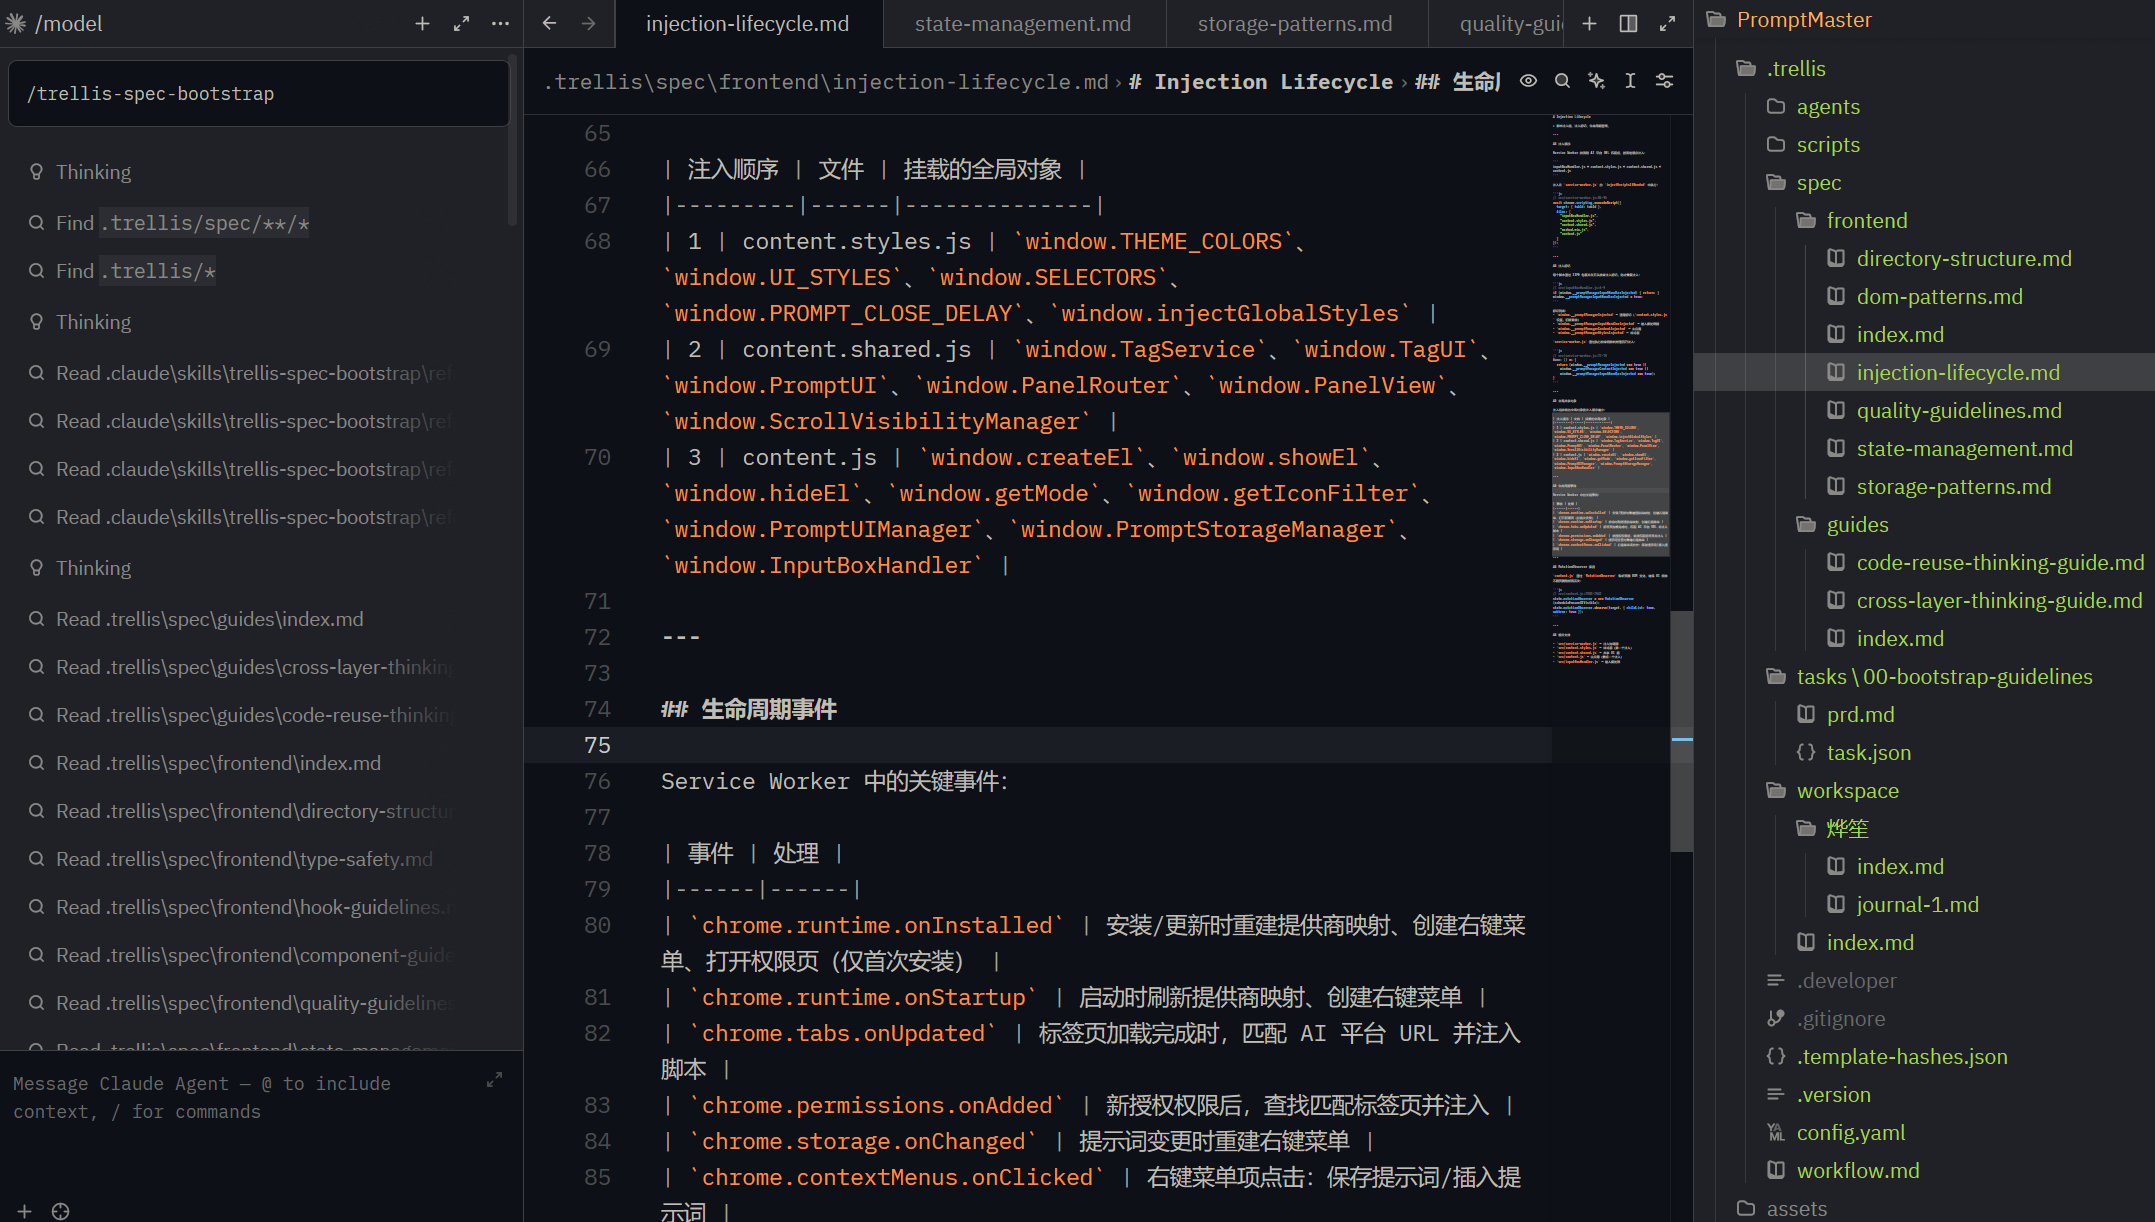
Task: Open storage-patterns.md in project tree
Action: [x=1953, y=486]
